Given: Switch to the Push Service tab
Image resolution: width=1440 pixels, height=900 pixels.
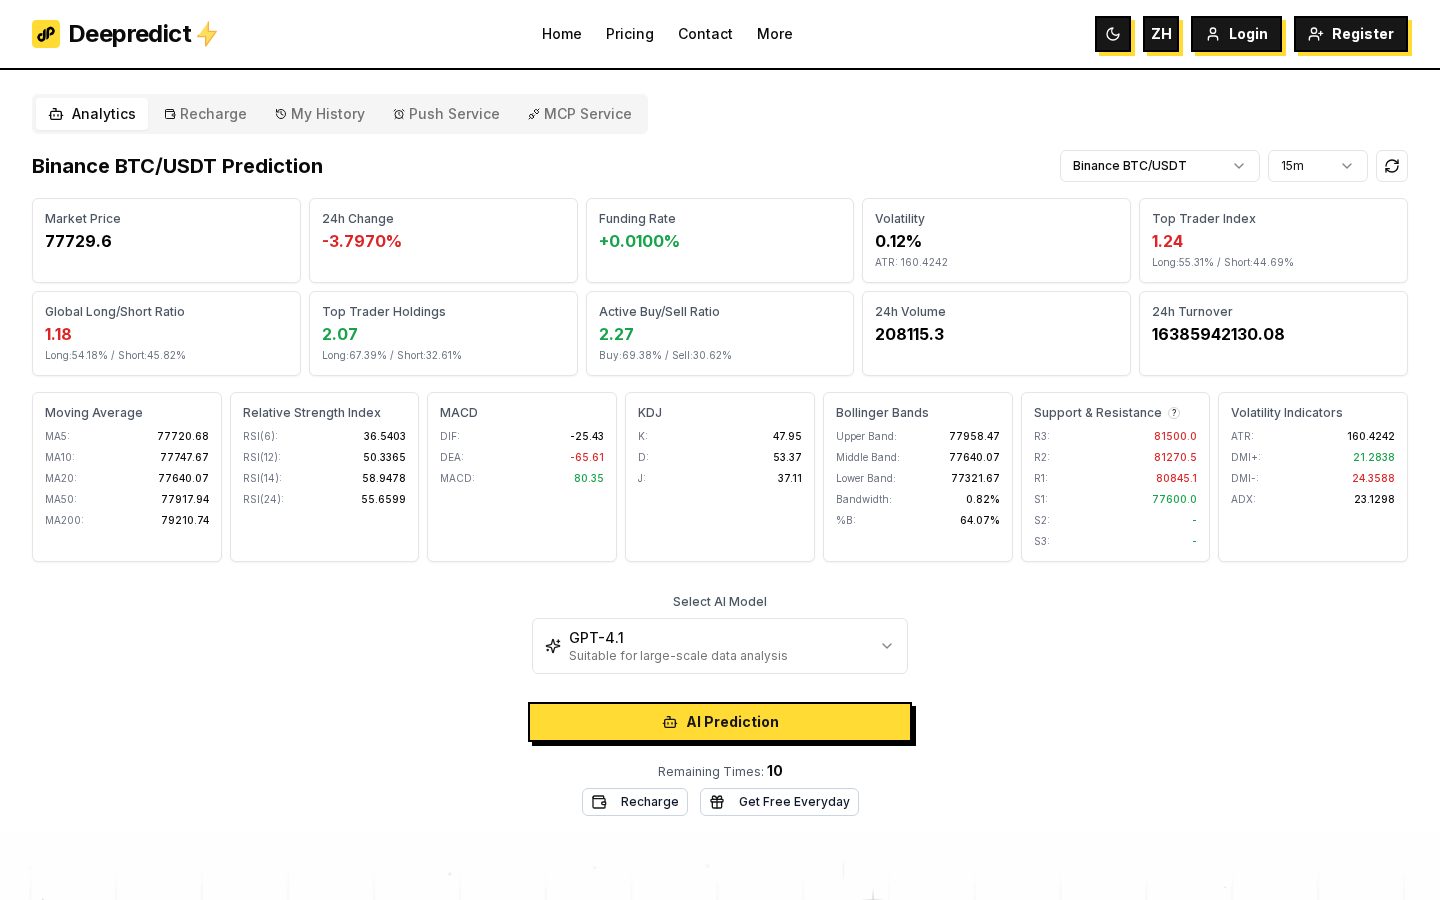Looking at the screenshot, I should pyautogui.click(x=446, y=114).
